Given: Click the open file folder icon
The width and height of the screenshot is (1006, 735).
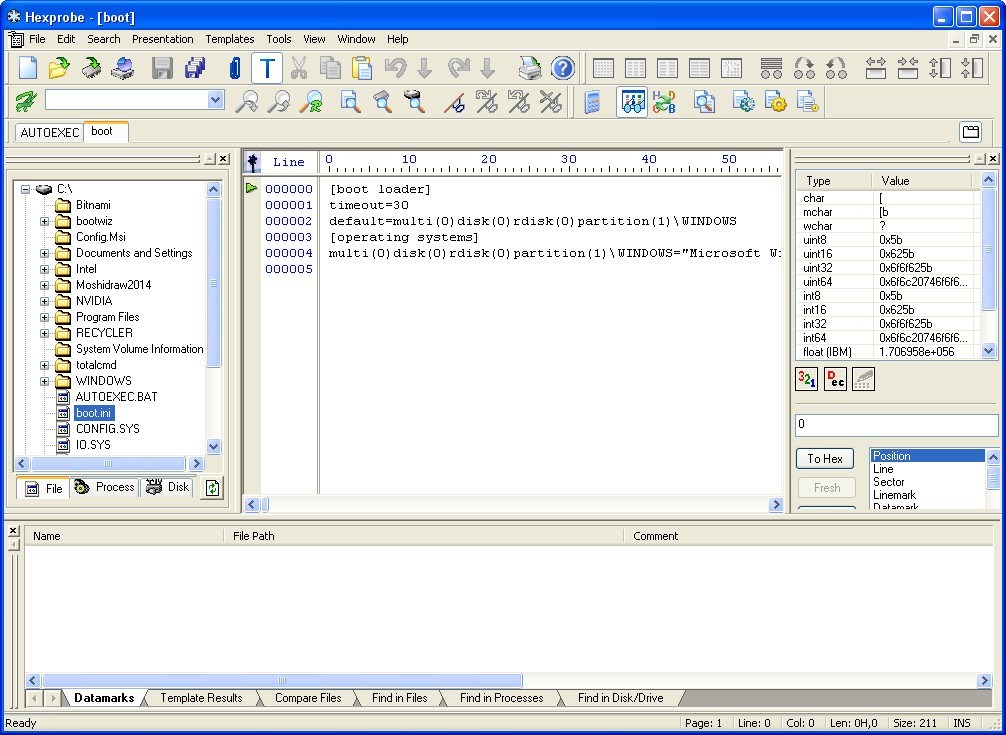Looking at the screenshot, I should [59, 68].
